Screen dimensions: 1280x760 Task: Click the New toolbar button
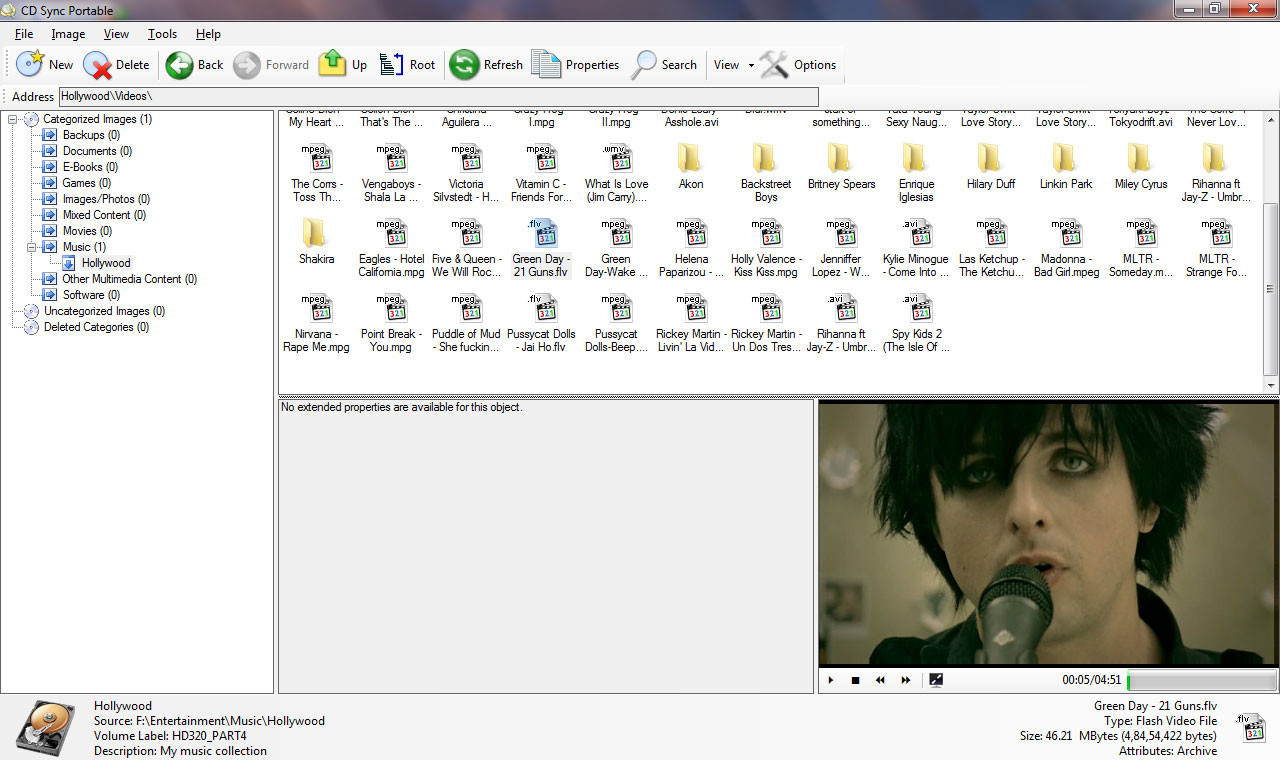(x=45, y=65)
